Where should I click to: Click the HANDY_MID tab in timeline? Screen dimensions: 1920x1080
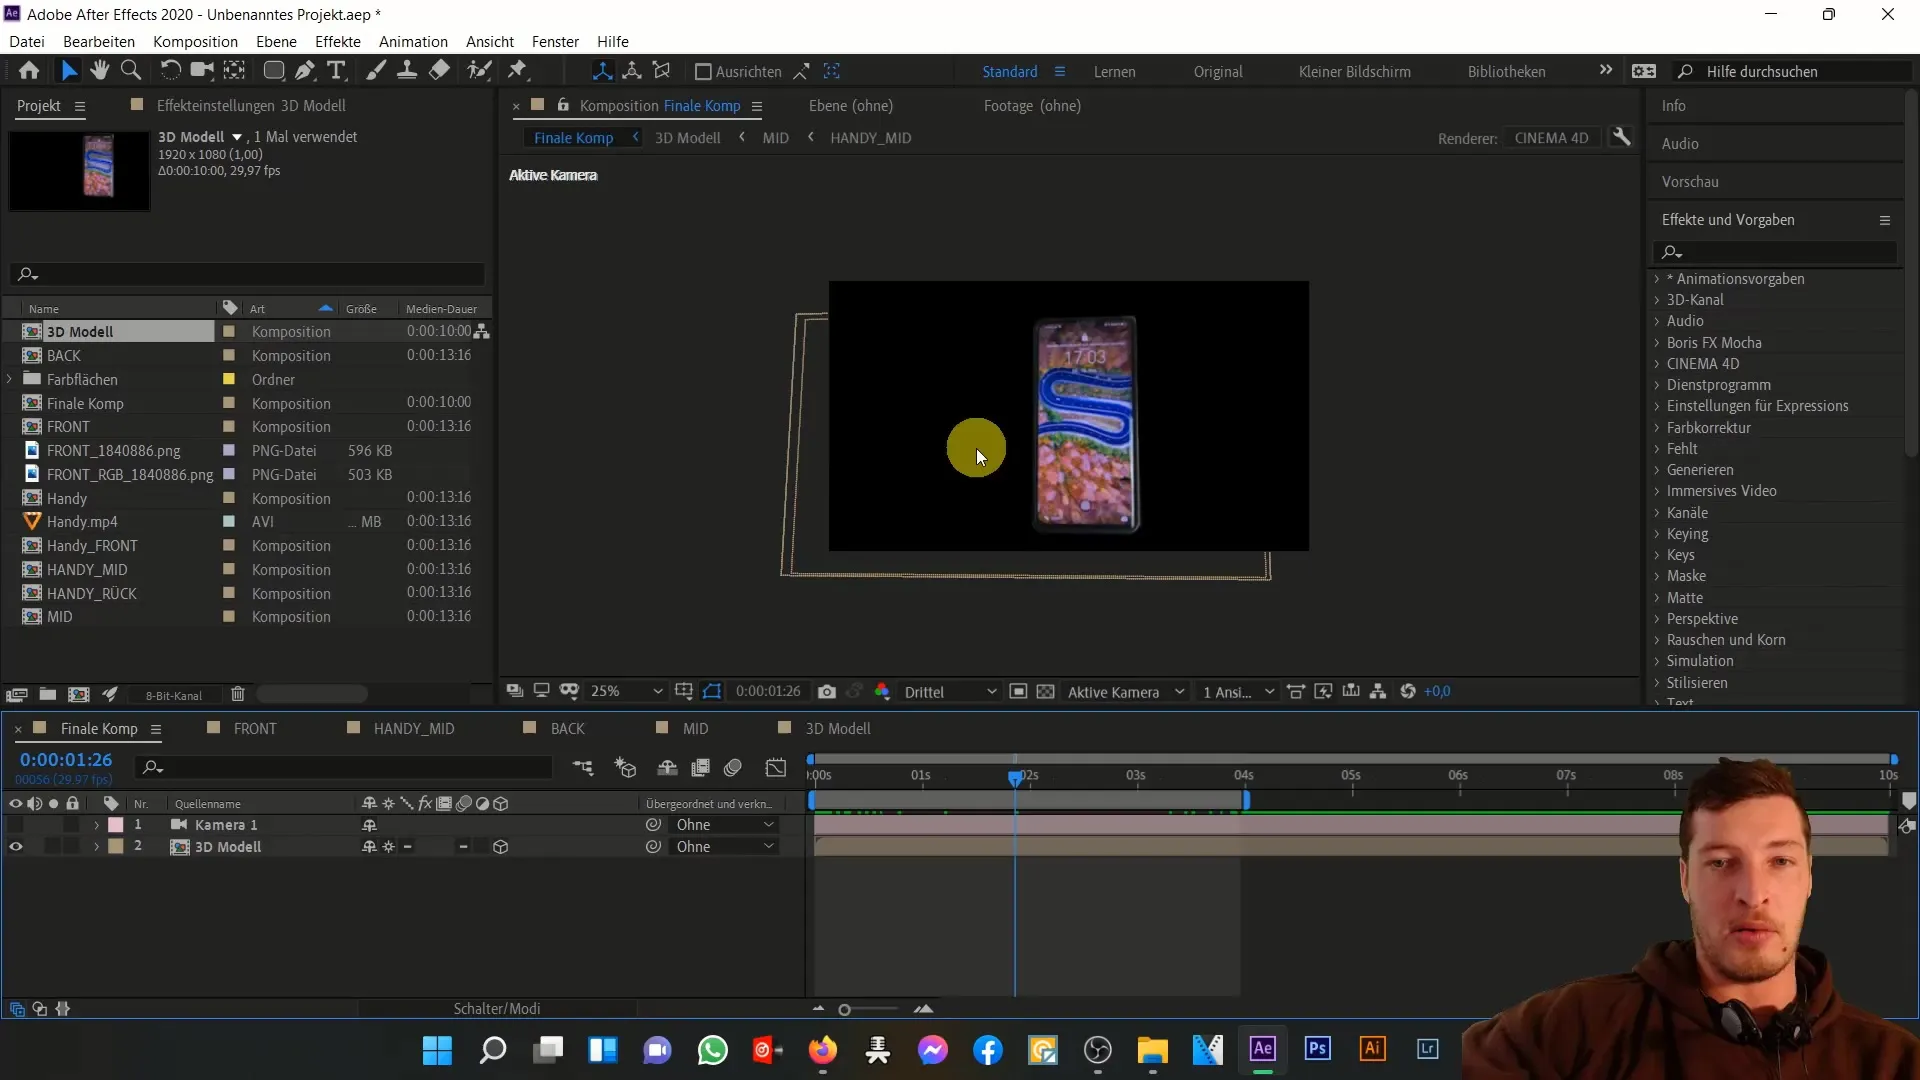tap(414, 728)
